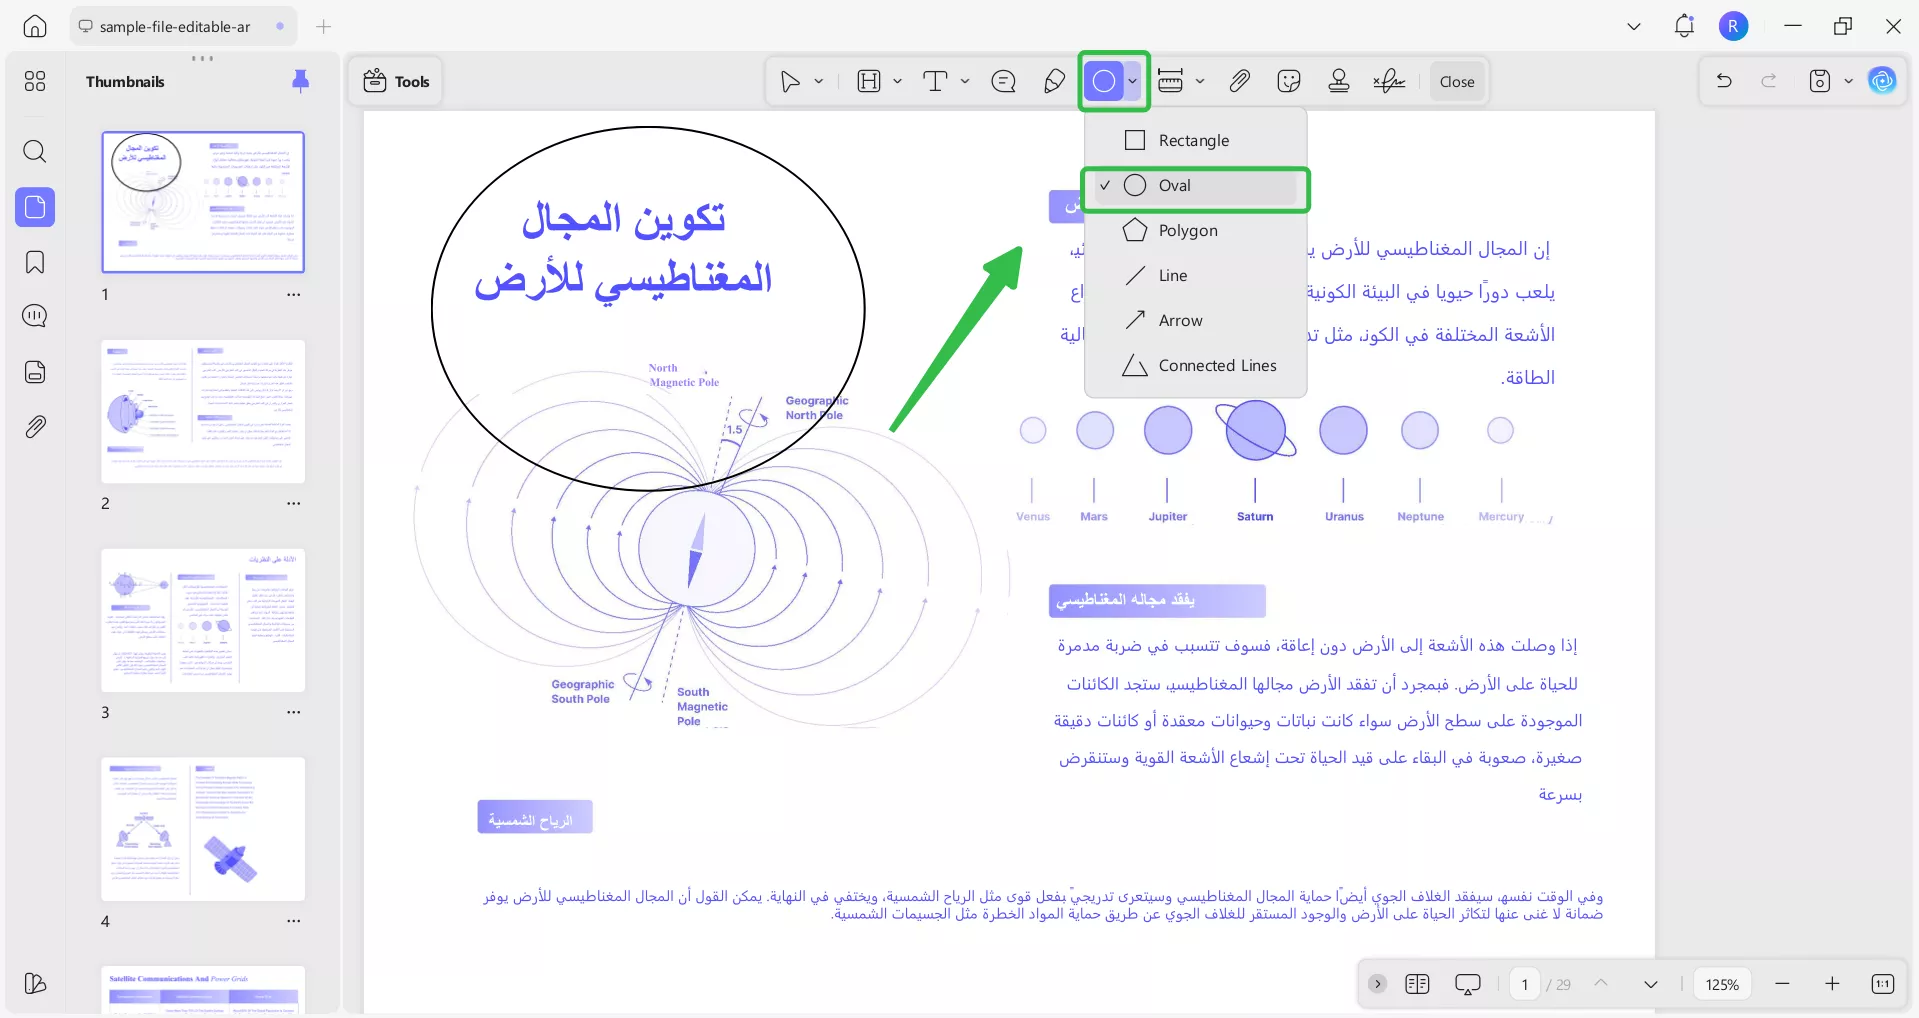
Task: Click the Close button
Action: coord(1456,81)
